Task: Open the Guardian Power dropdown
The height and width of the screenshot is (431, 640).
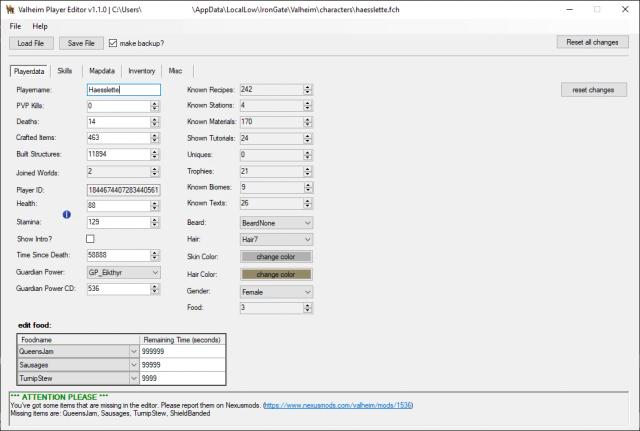Action: pos(124,273)
